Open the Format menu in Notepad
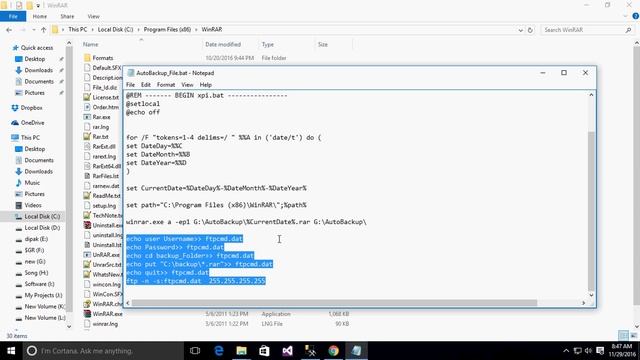The image size is (640, 360). (166, 85)
